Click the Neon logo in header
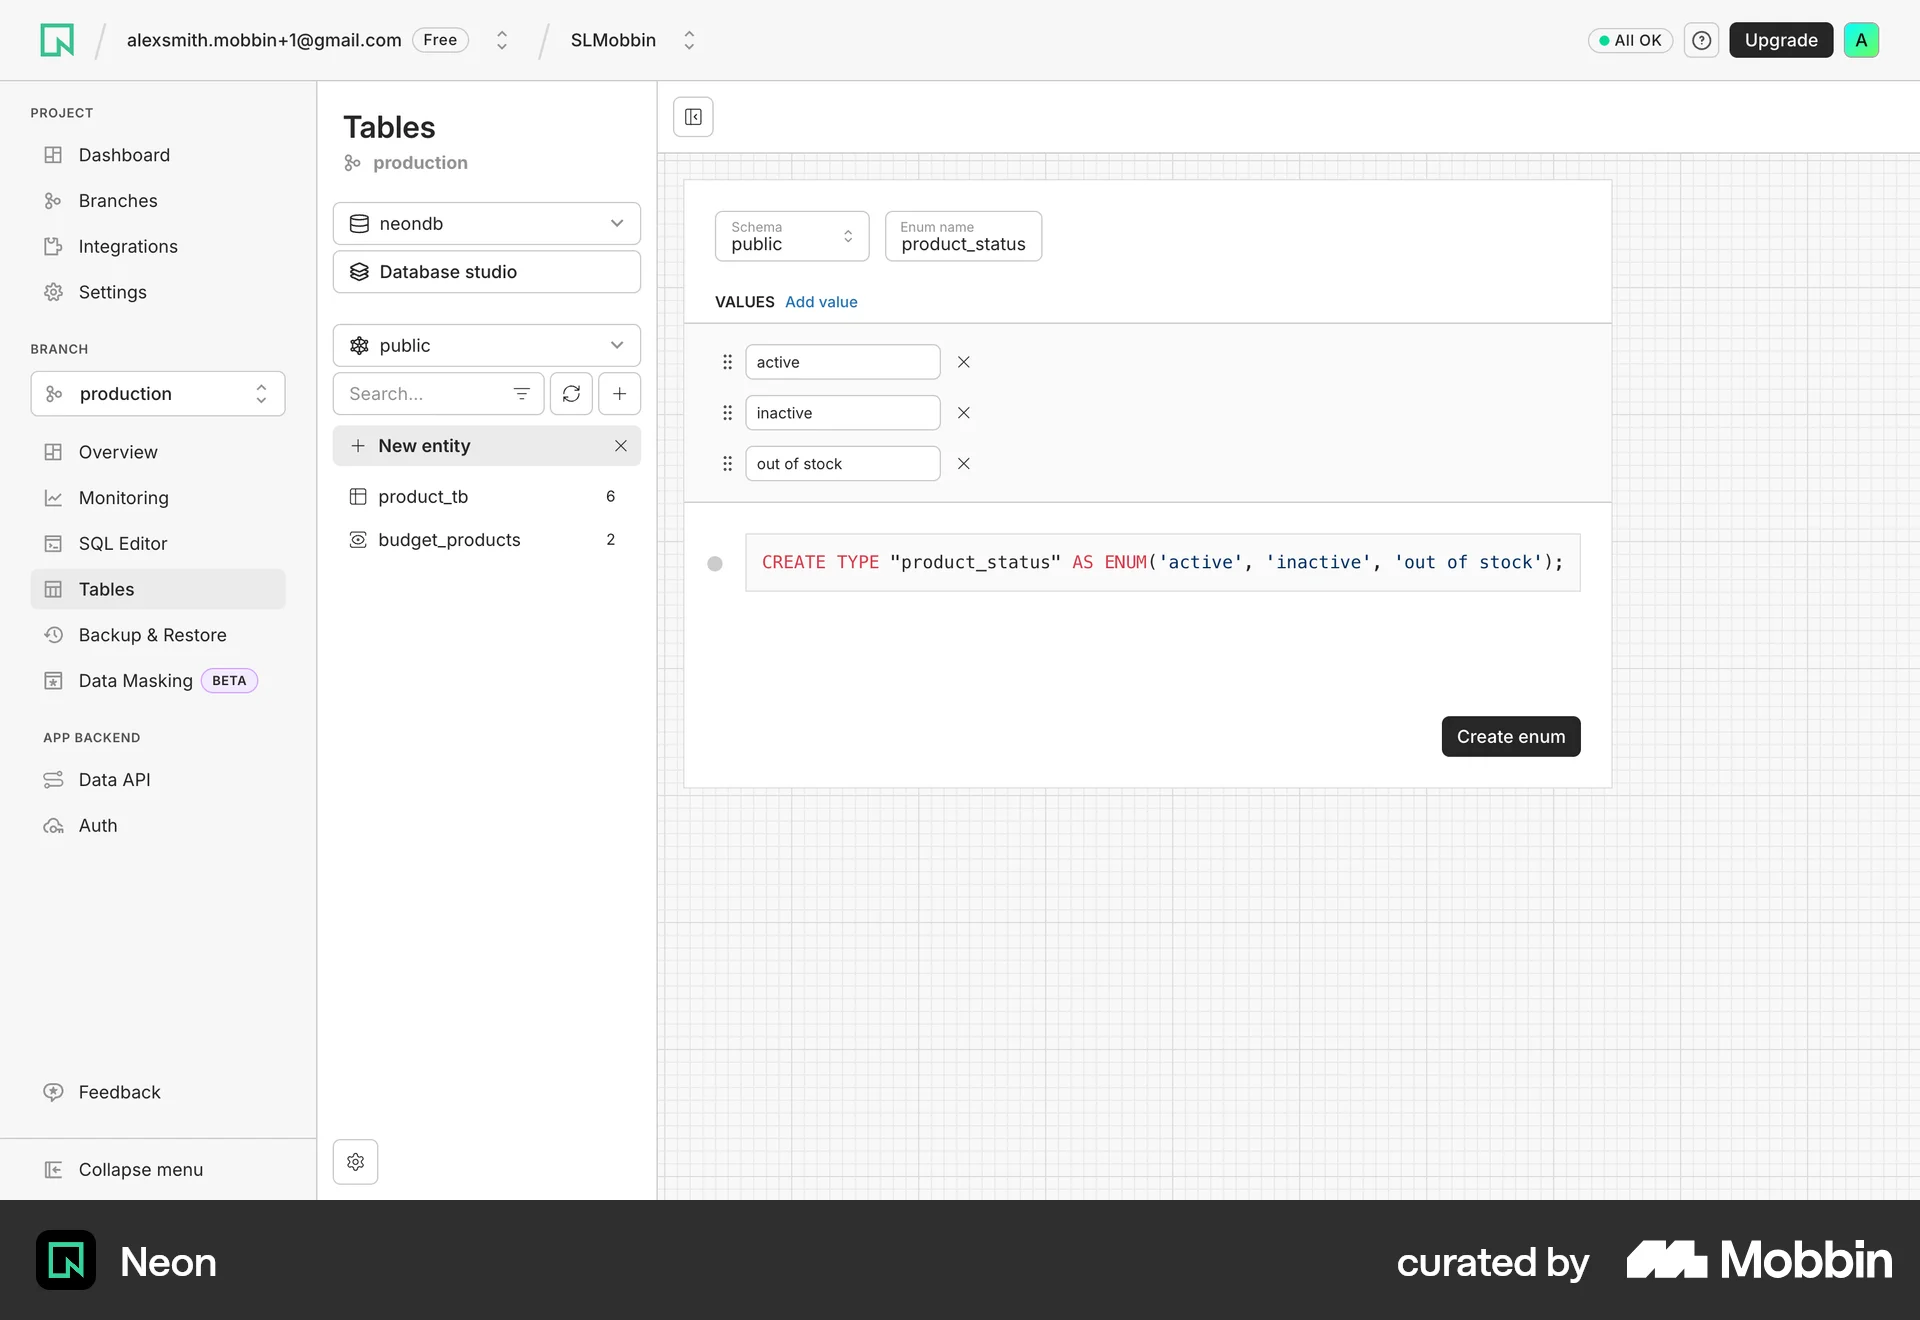1920x1320 pixels. [x=57, y=40]
